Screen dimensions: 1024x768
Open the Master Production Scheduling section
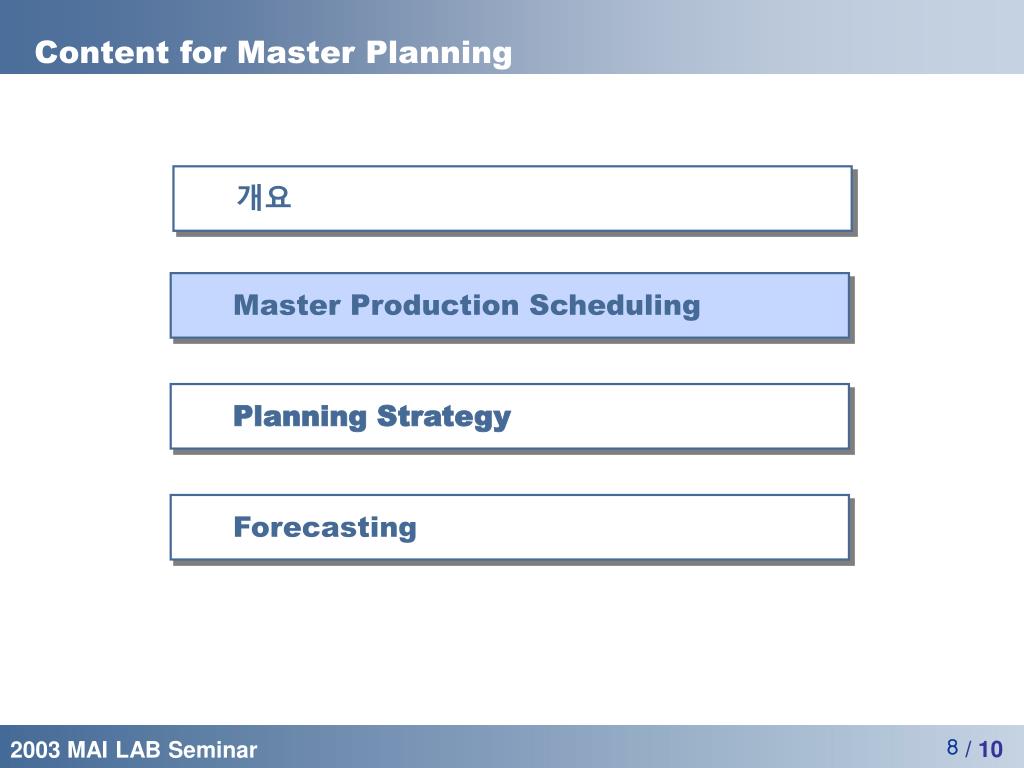click(x=509, y=306)
